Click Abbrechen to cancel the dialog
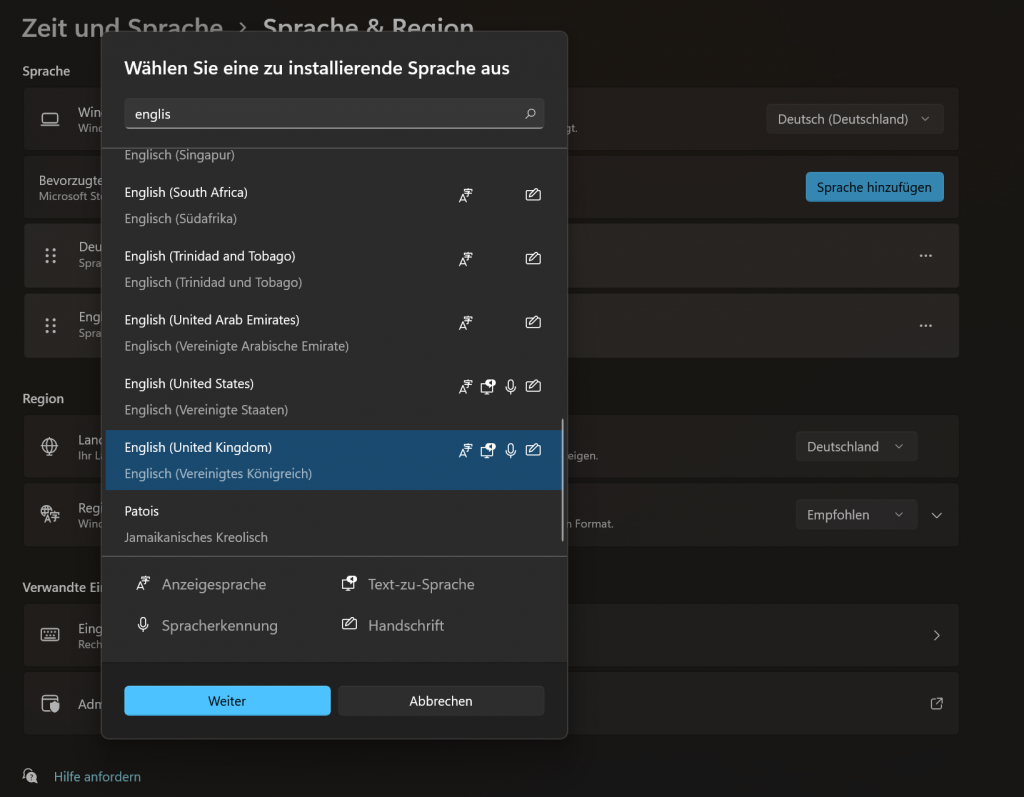The width and height of the screenshot is (1024, 797). (x=441, y=701)
